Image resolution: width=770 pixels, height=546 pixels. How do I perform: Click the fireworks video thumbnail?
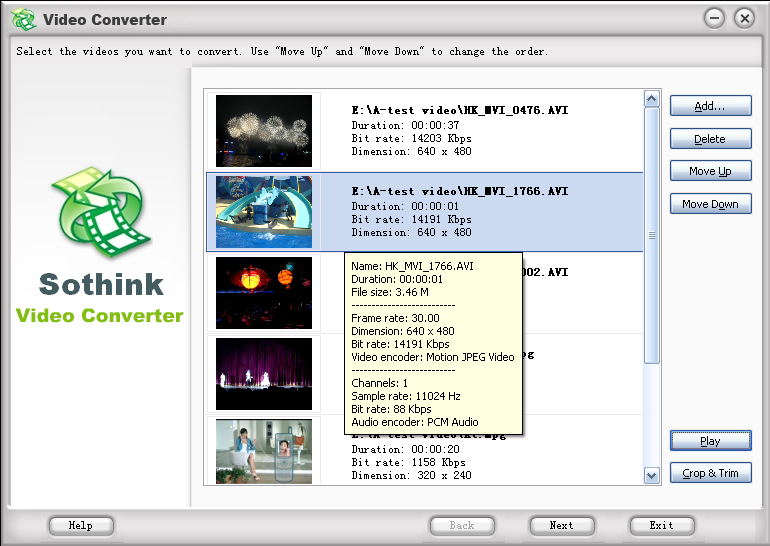tap(264, 131)
